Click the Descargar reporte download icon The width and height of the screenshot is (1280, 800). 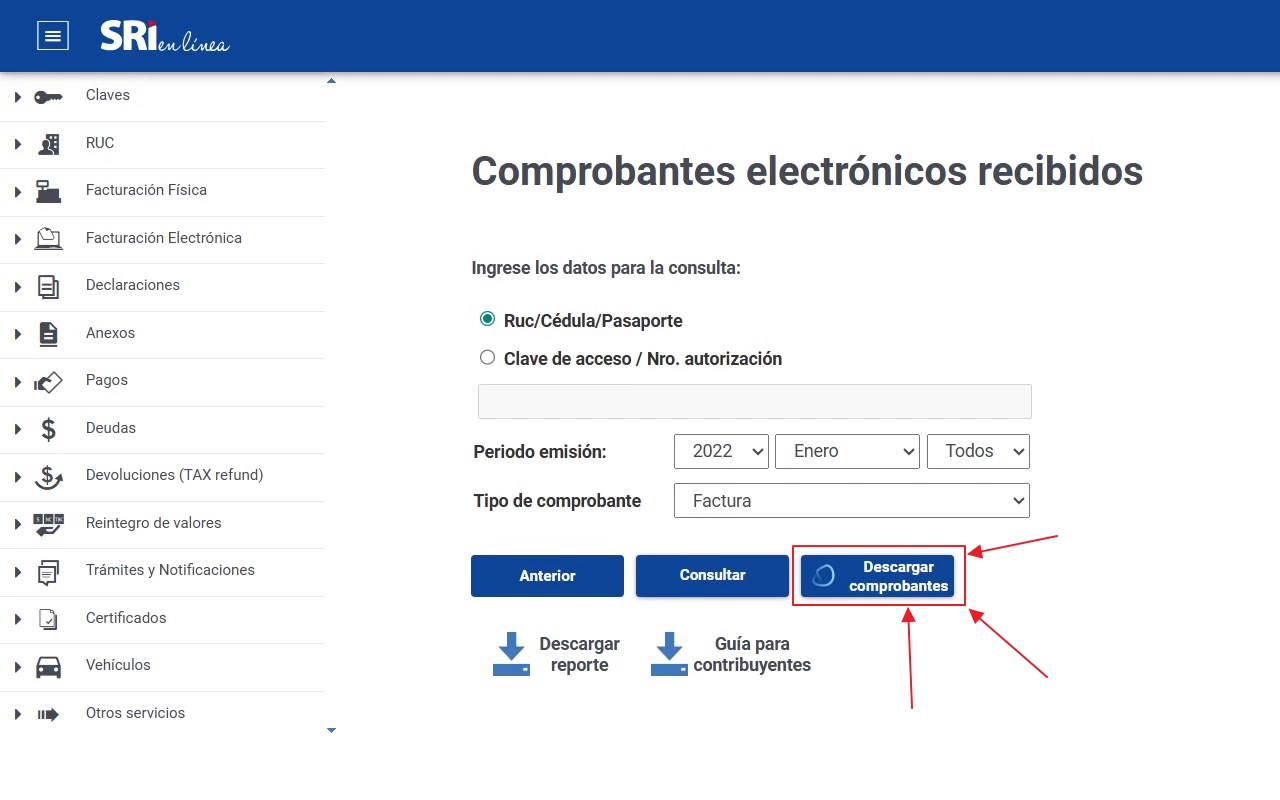pyautogui.click(x=511, y=654)
